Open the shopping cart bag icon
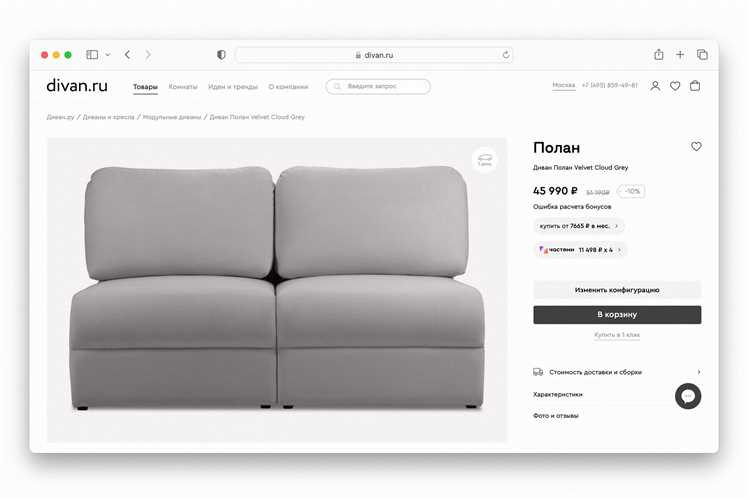 tap(695, 86)
